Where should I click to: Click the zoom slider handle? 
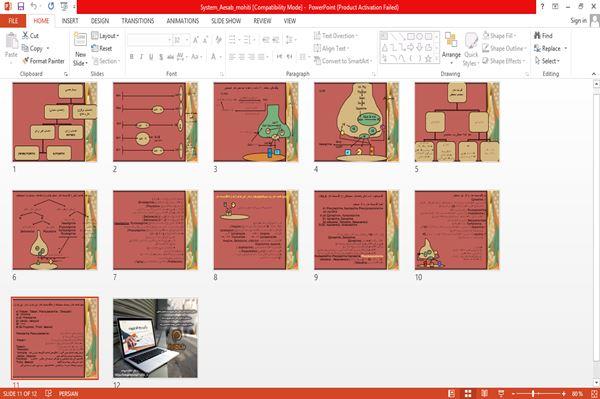click(x=533, y=393)
